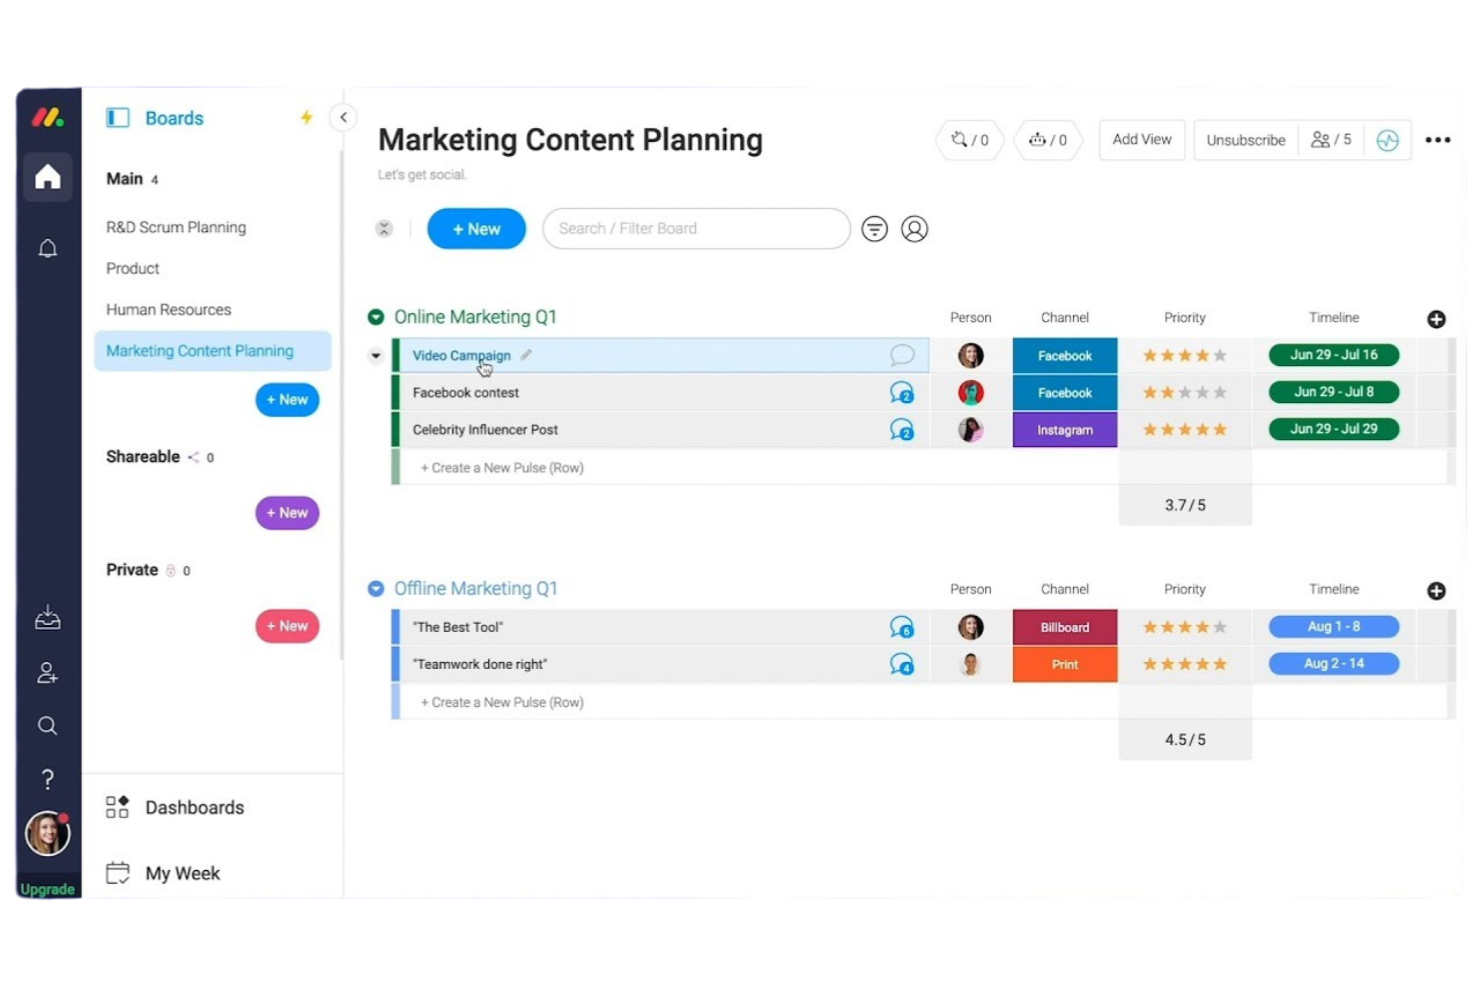This screenshot has width=1480, height=987.
Task: Open the Home icon in sidebar
Action: (47, 178)
